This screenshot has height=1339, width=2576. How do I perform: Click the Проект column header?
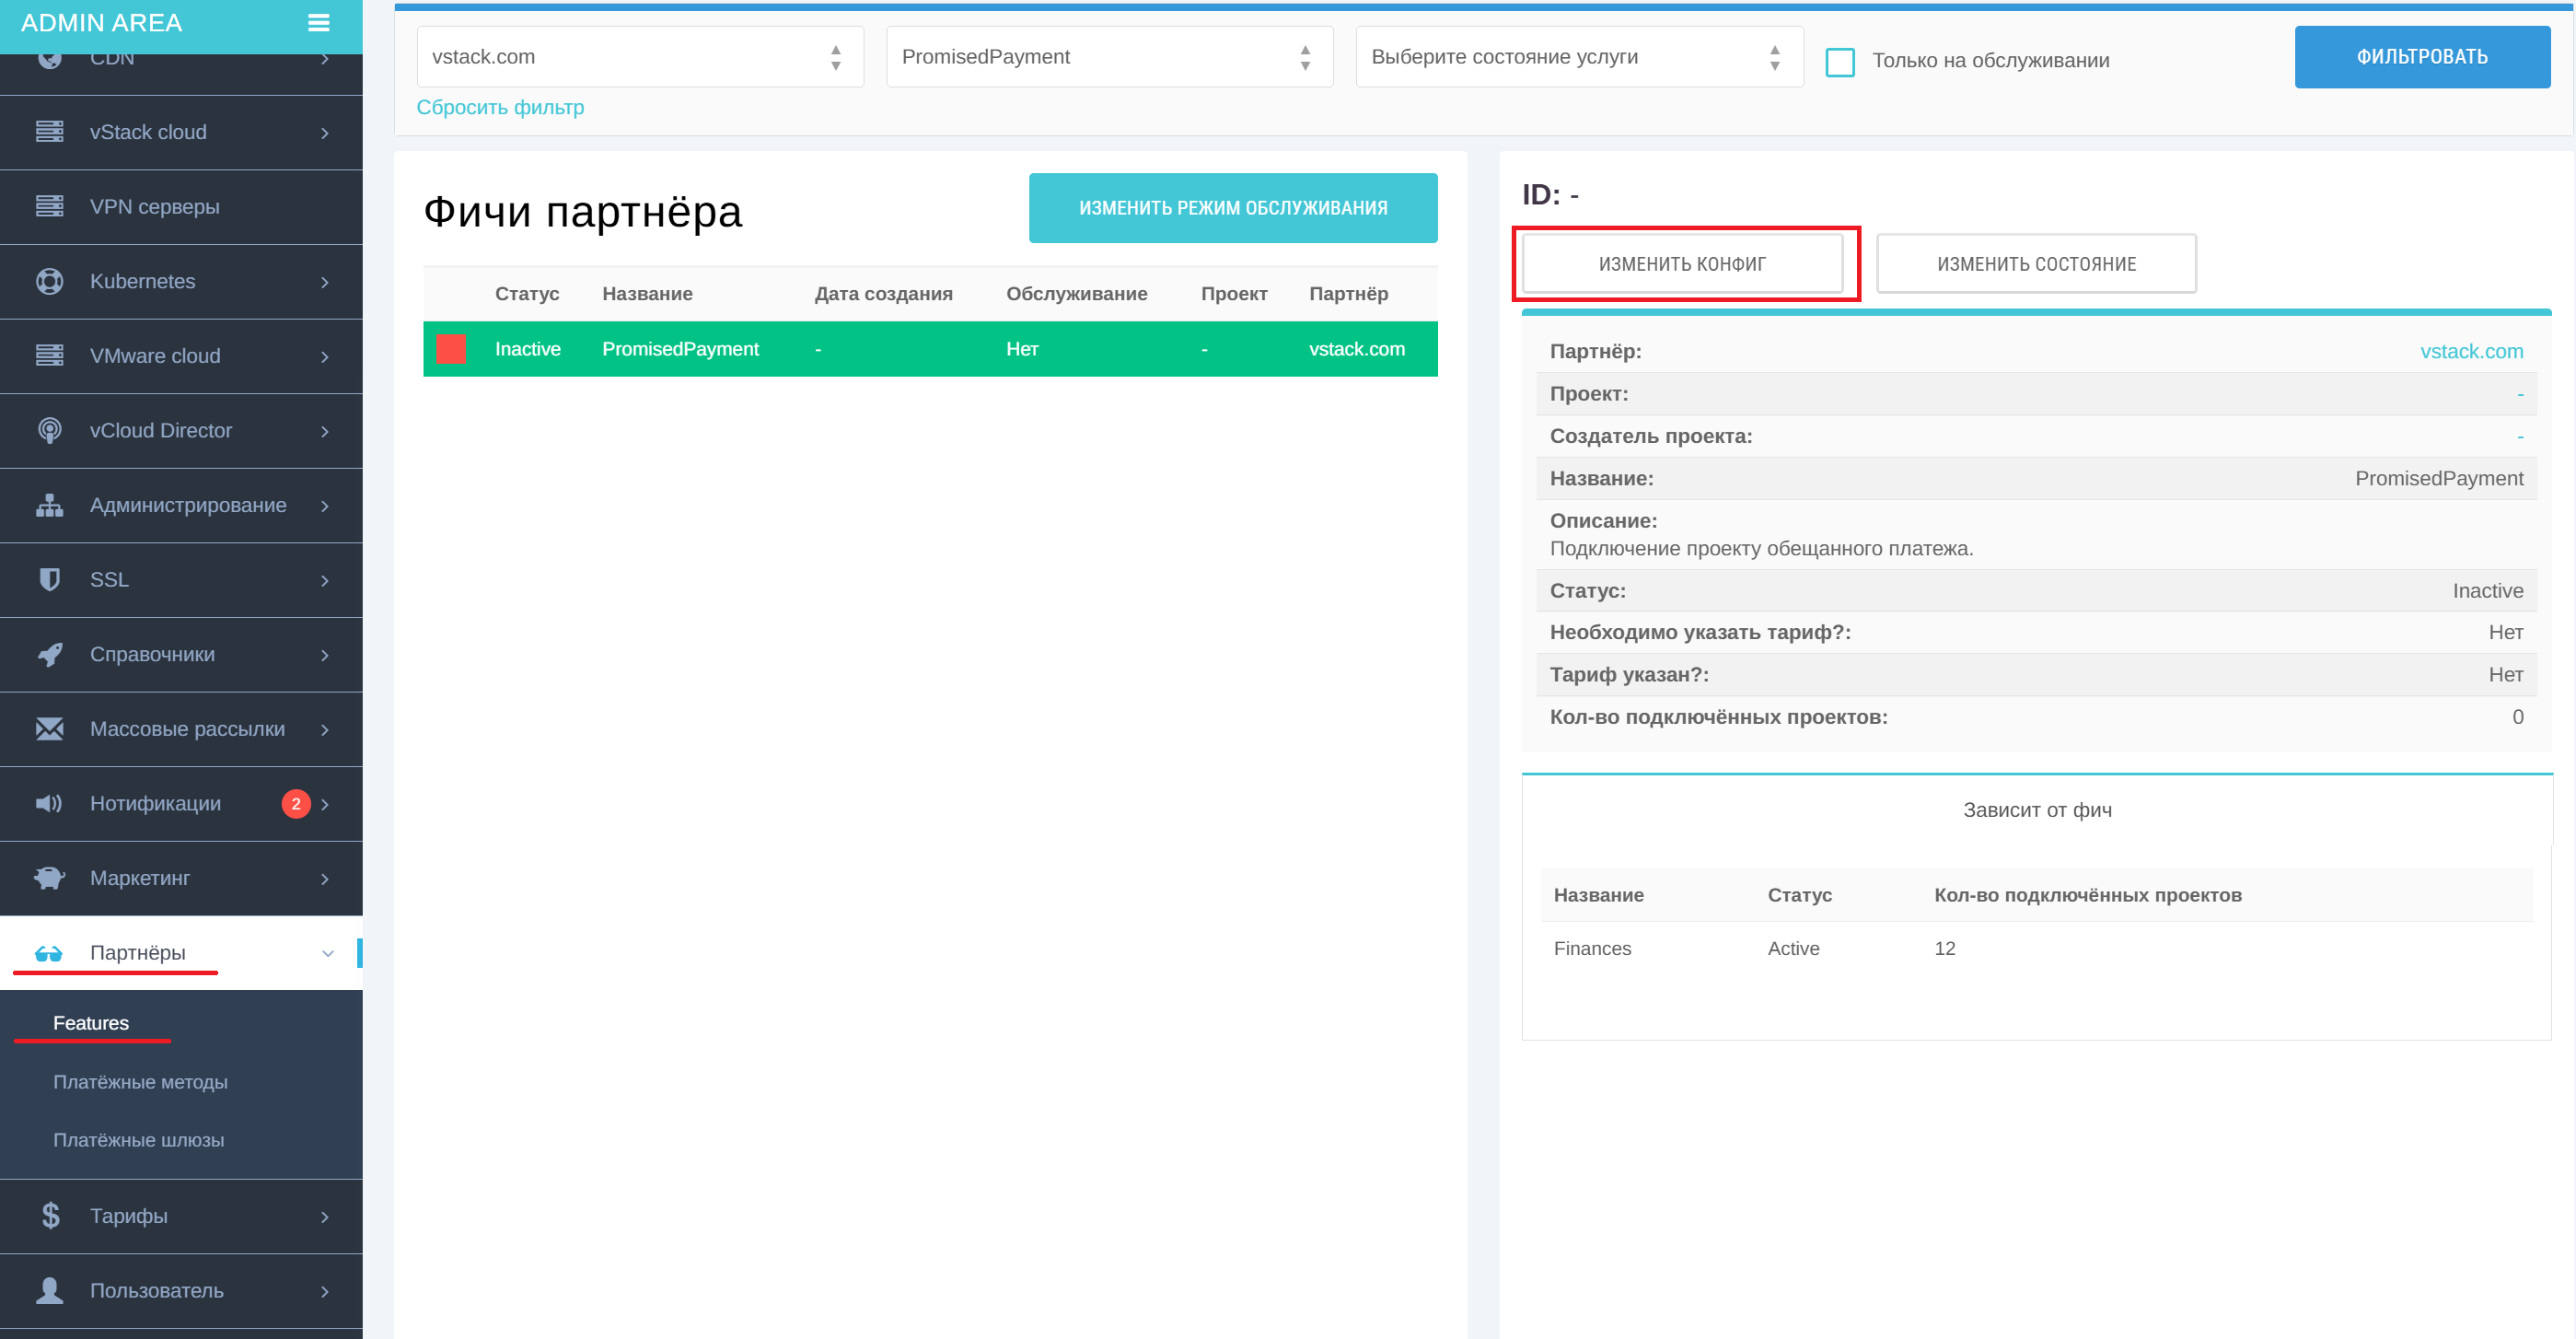(1234, 294)
